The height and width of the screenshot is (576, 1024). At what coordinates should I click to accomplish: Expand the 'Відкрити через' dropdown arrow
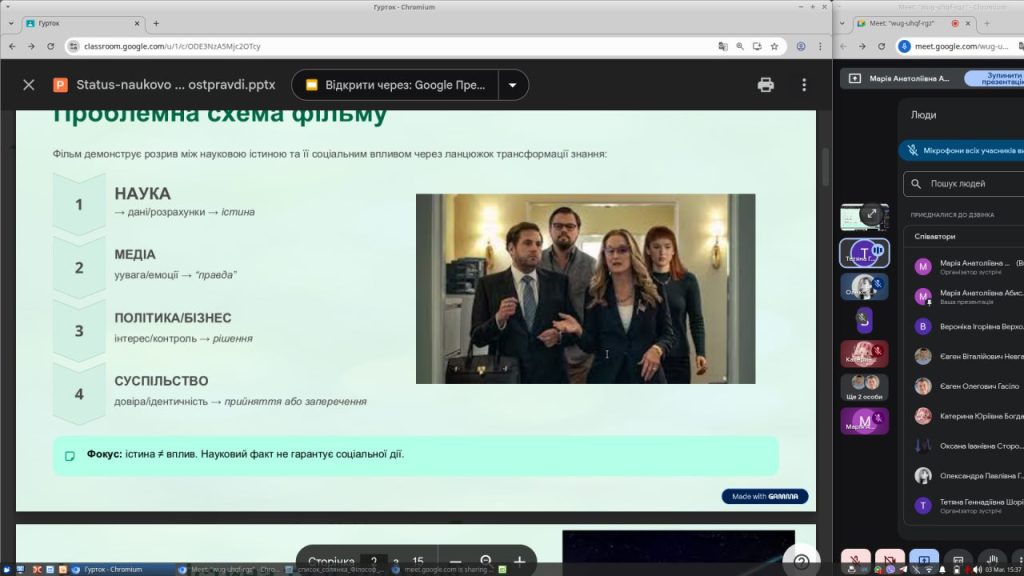pyautogui.click(x=513, y=85)
